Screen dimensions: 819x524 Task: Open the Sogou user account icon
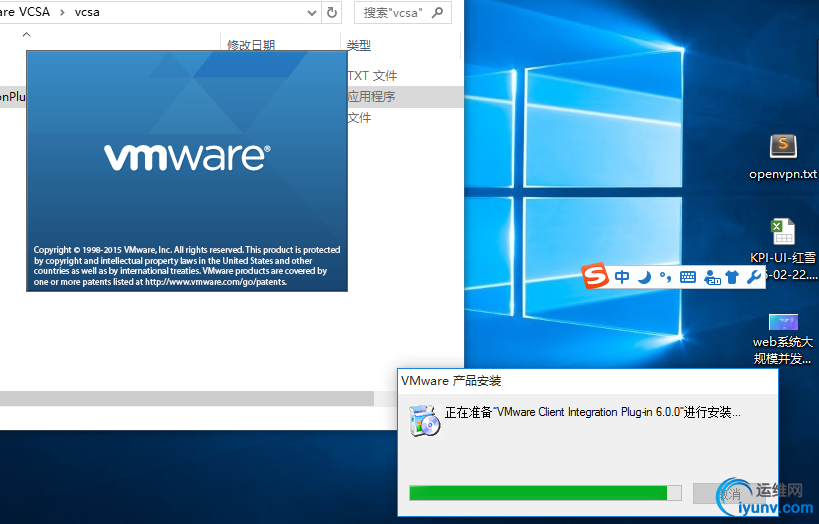(x=712, y=277)
